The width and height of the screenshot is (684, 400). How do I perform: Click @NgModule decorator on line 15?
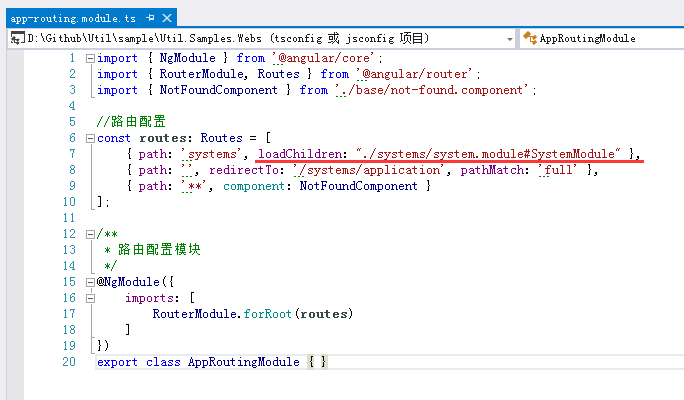(128, 282)
